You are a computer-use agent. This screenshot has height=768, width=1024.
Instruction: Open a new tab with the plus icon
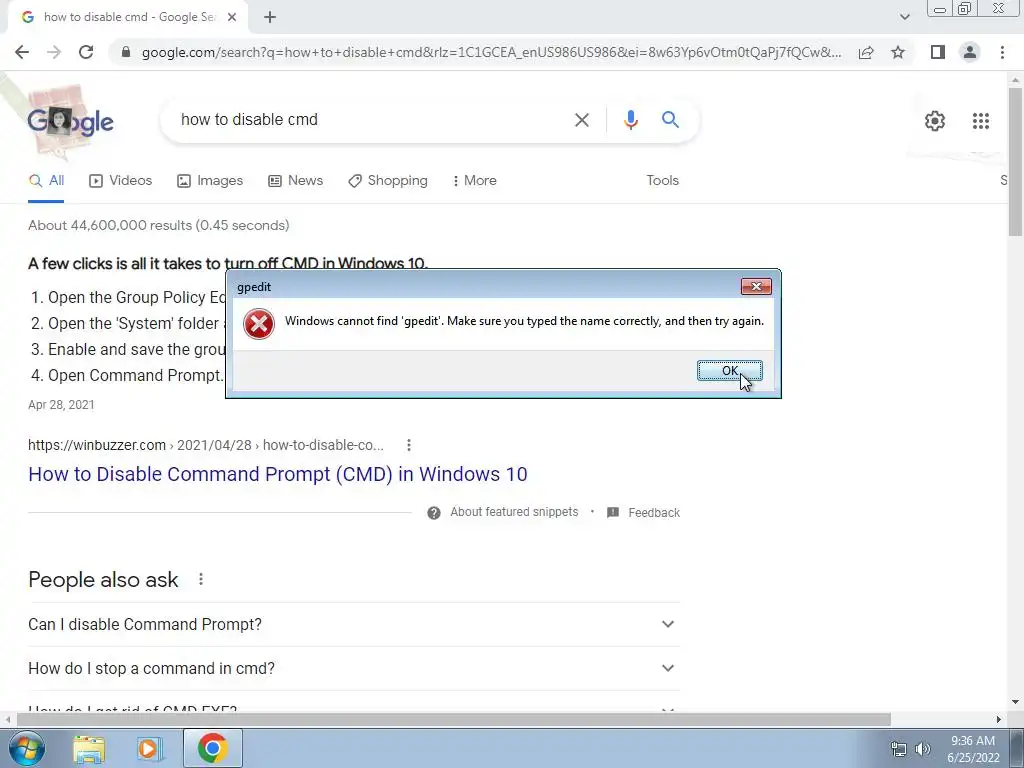point(270,17)
